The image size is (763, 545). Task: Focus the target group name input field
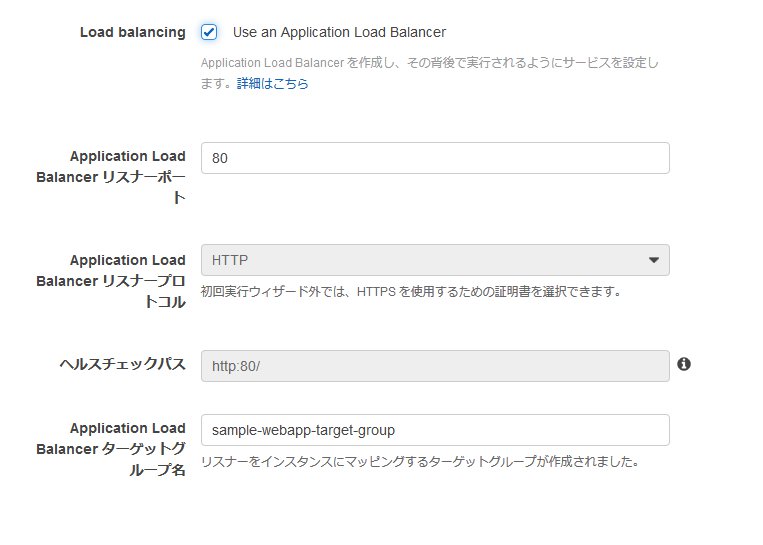click(x=435, y=430)
